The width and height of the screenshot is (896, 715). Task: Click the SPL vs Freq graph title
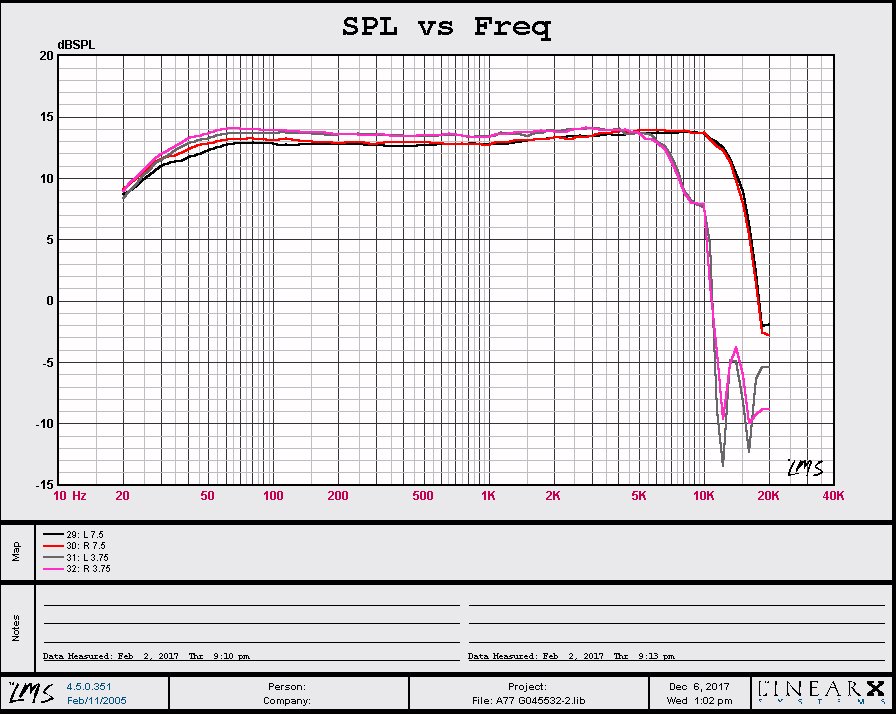tap(446, 27)
